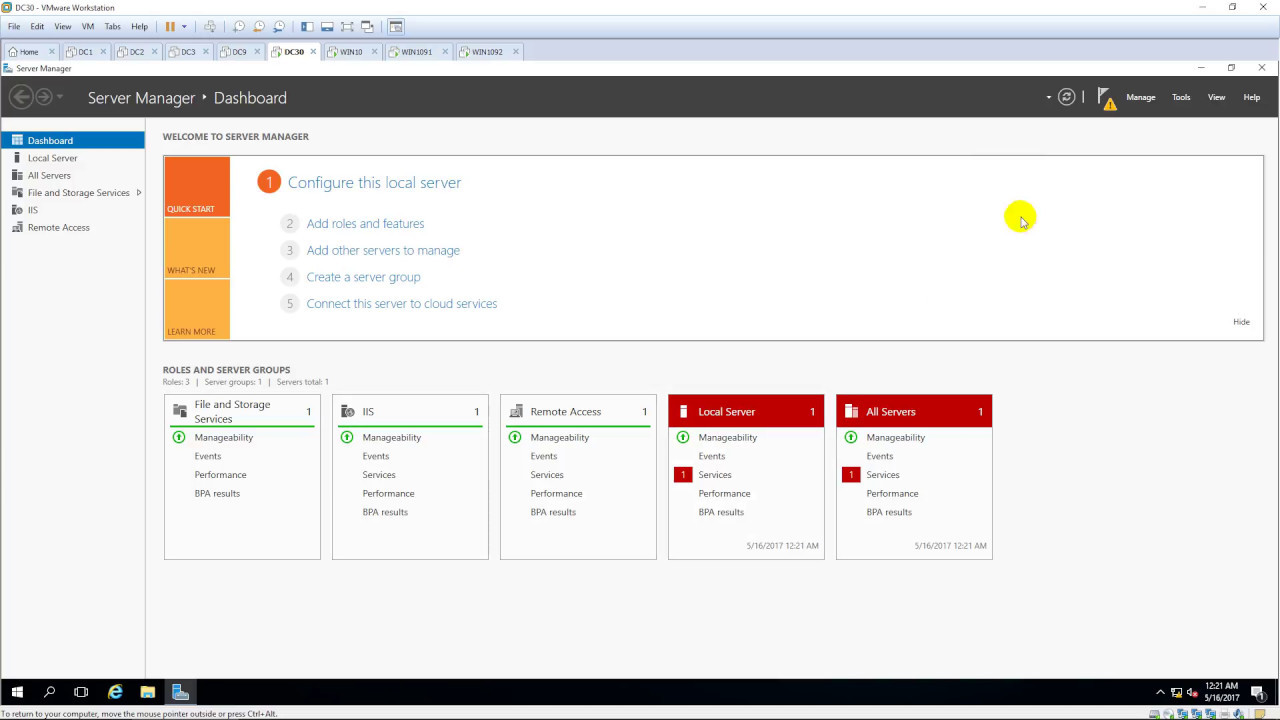Open the Manage menu

[x=1140, y=97]
